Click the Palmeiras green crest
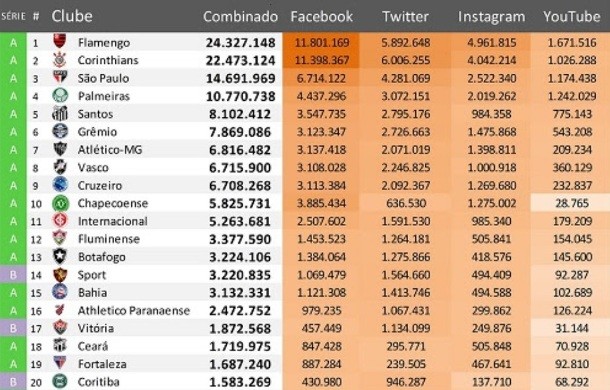Viewport: 610px width, 390px height. pyautogui.click(x=60, y=95)
